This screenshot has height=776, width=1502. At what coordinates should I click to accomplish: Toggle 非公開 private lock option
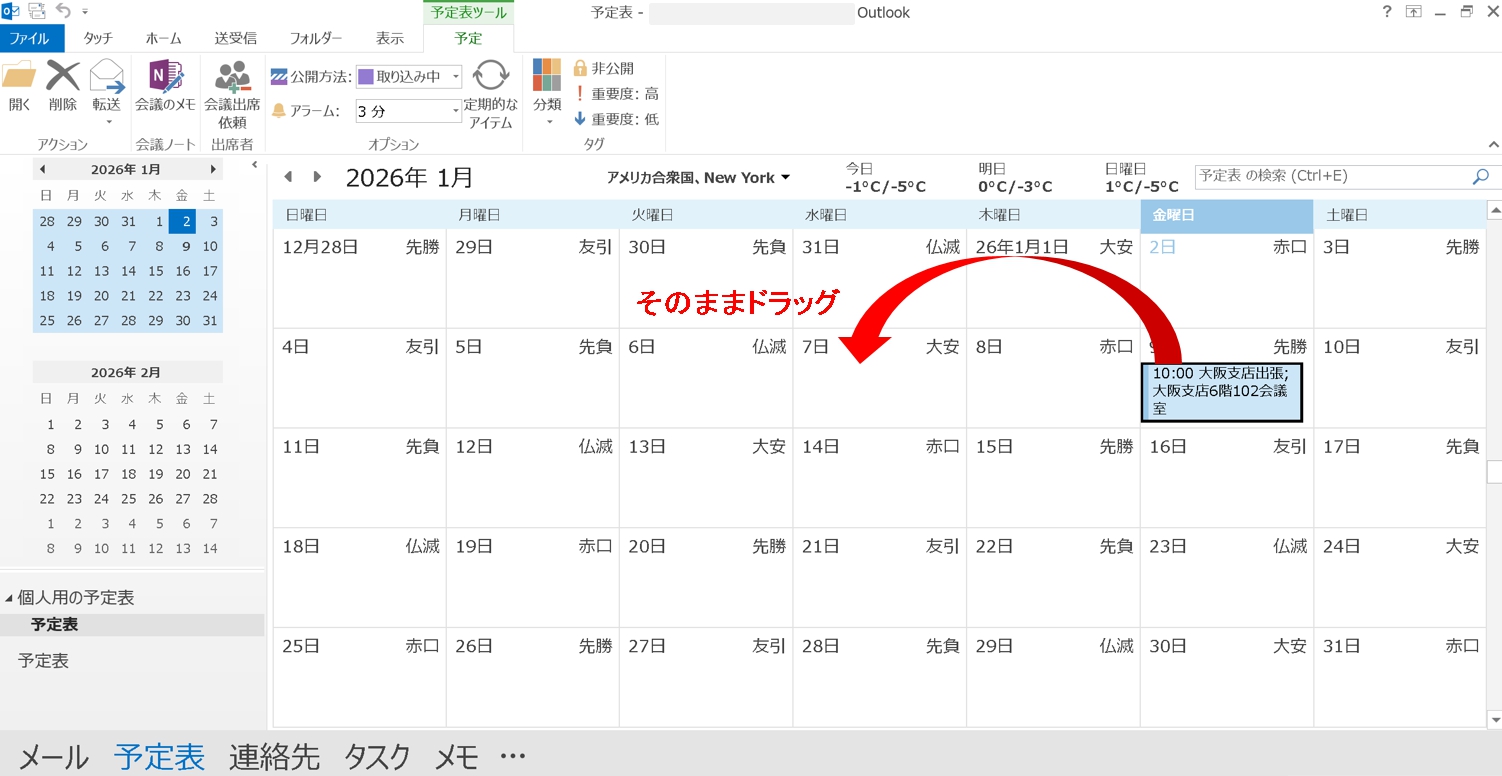click(604, 68)
